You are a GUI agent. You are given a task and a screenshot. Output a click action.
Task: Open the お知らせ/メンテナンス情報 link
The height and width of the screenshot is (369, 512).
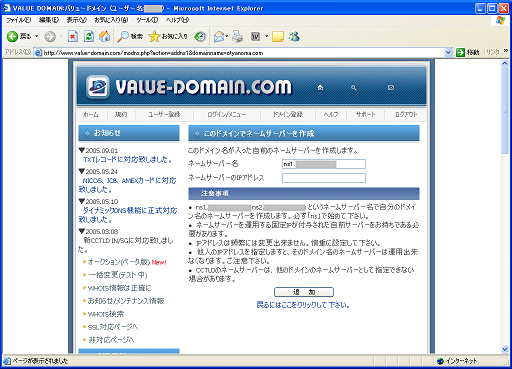[x=126, y=301]
